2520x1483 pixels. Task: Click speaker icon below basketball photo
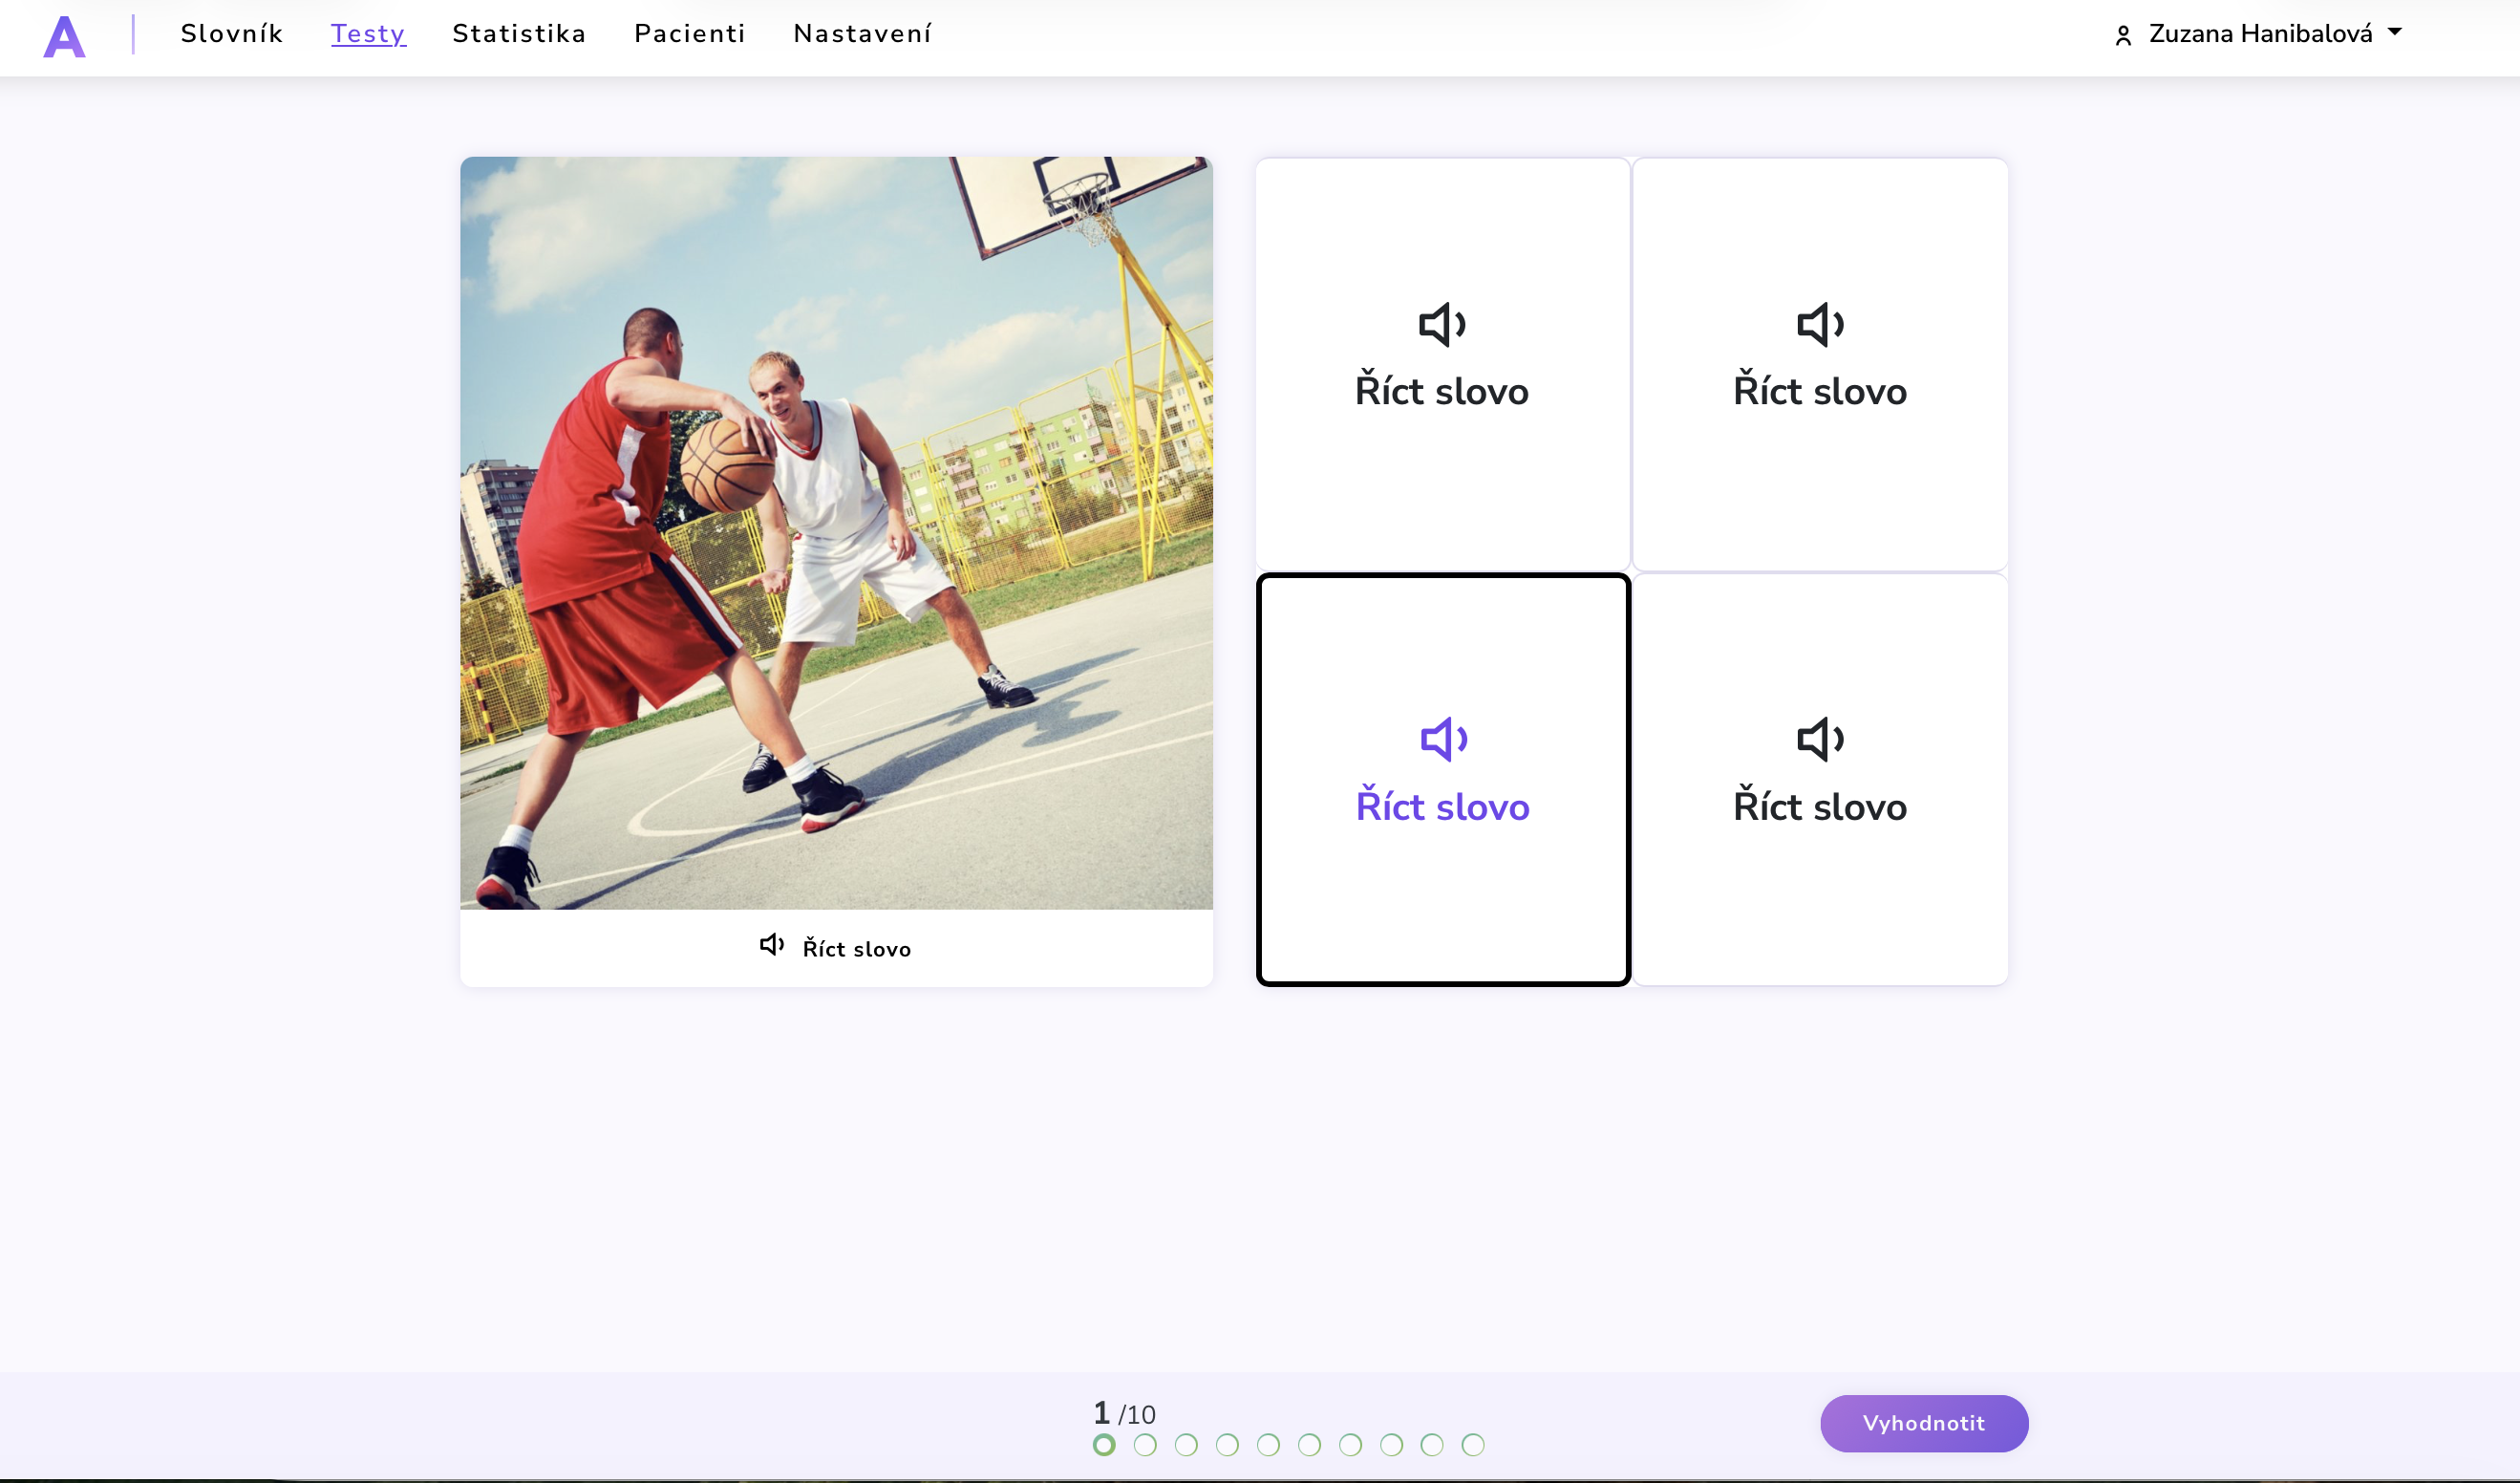click(x=771, y=945)
